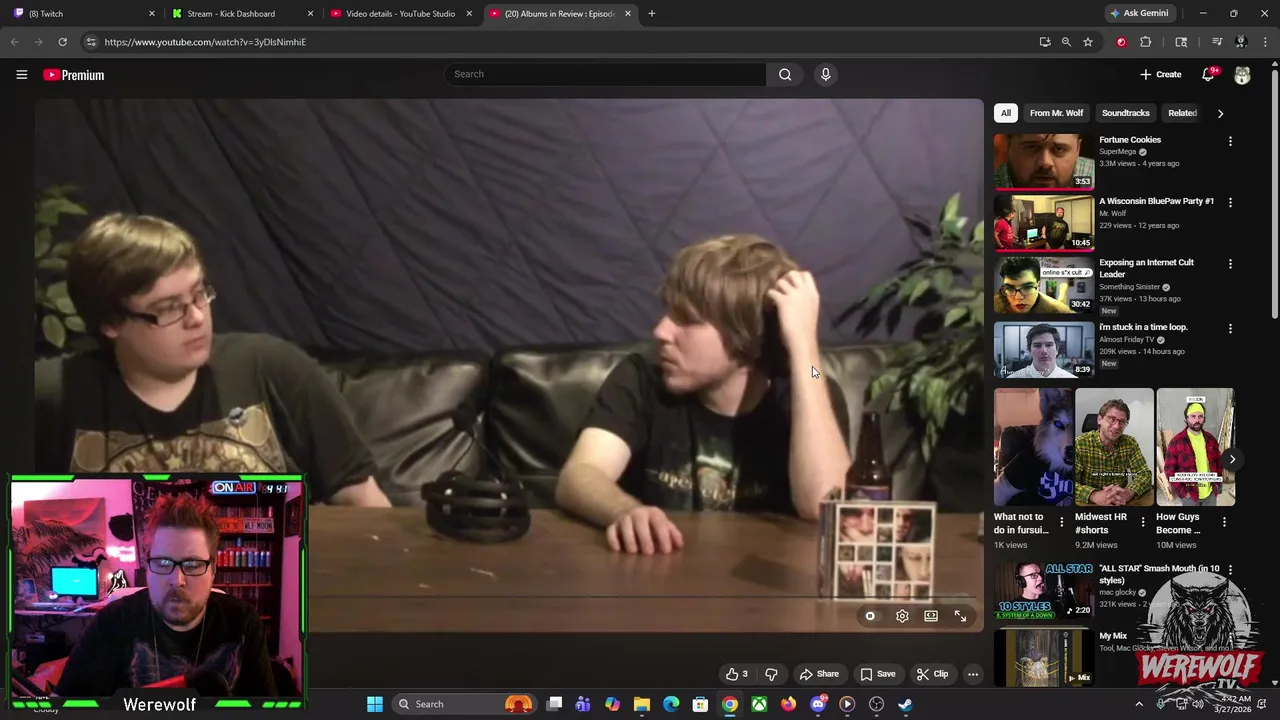Show next Shorts with right arrow
The height and width of the screenshot is (720, 1280).
1232,459
